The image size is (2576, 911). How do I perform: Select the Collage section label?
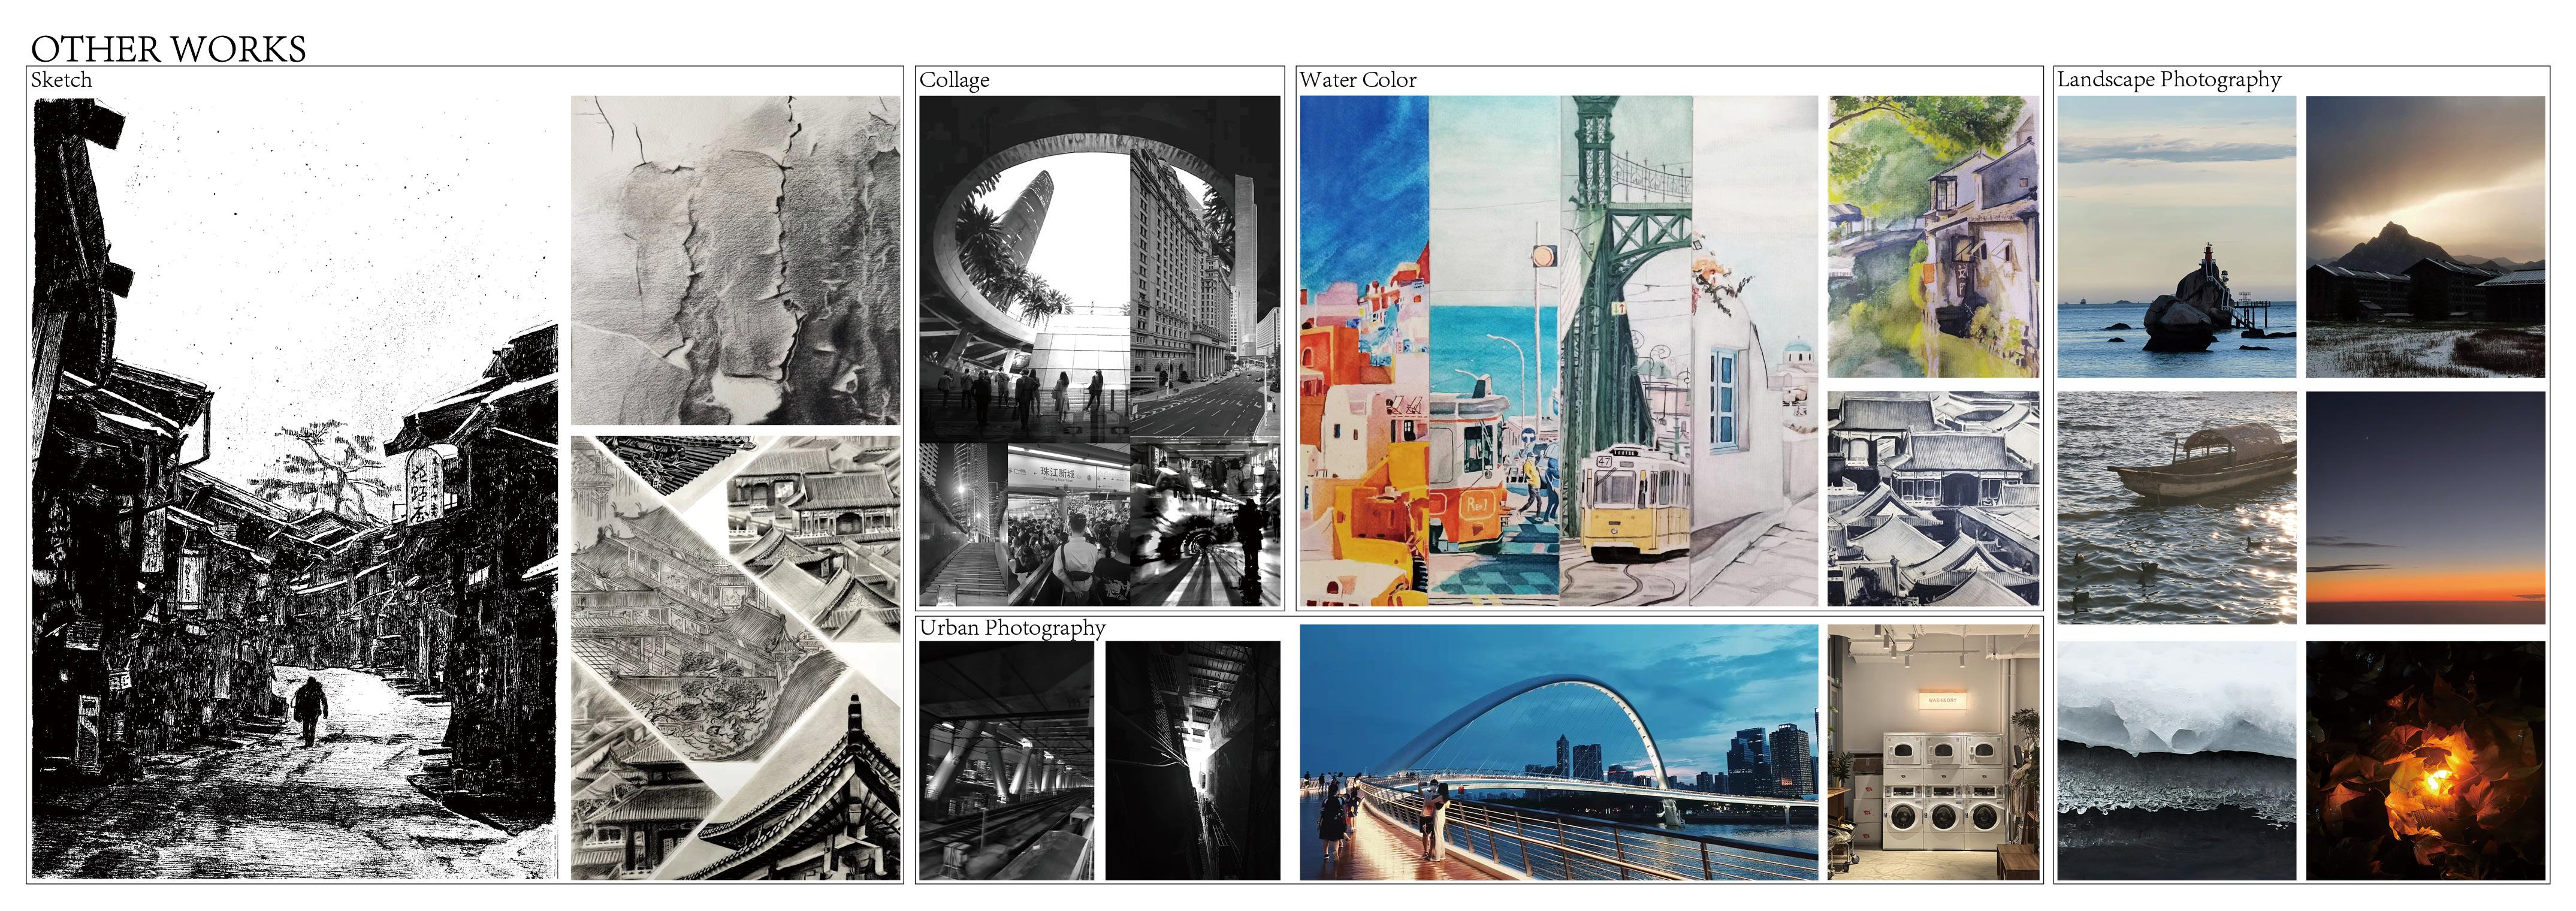tap(954, 80)
